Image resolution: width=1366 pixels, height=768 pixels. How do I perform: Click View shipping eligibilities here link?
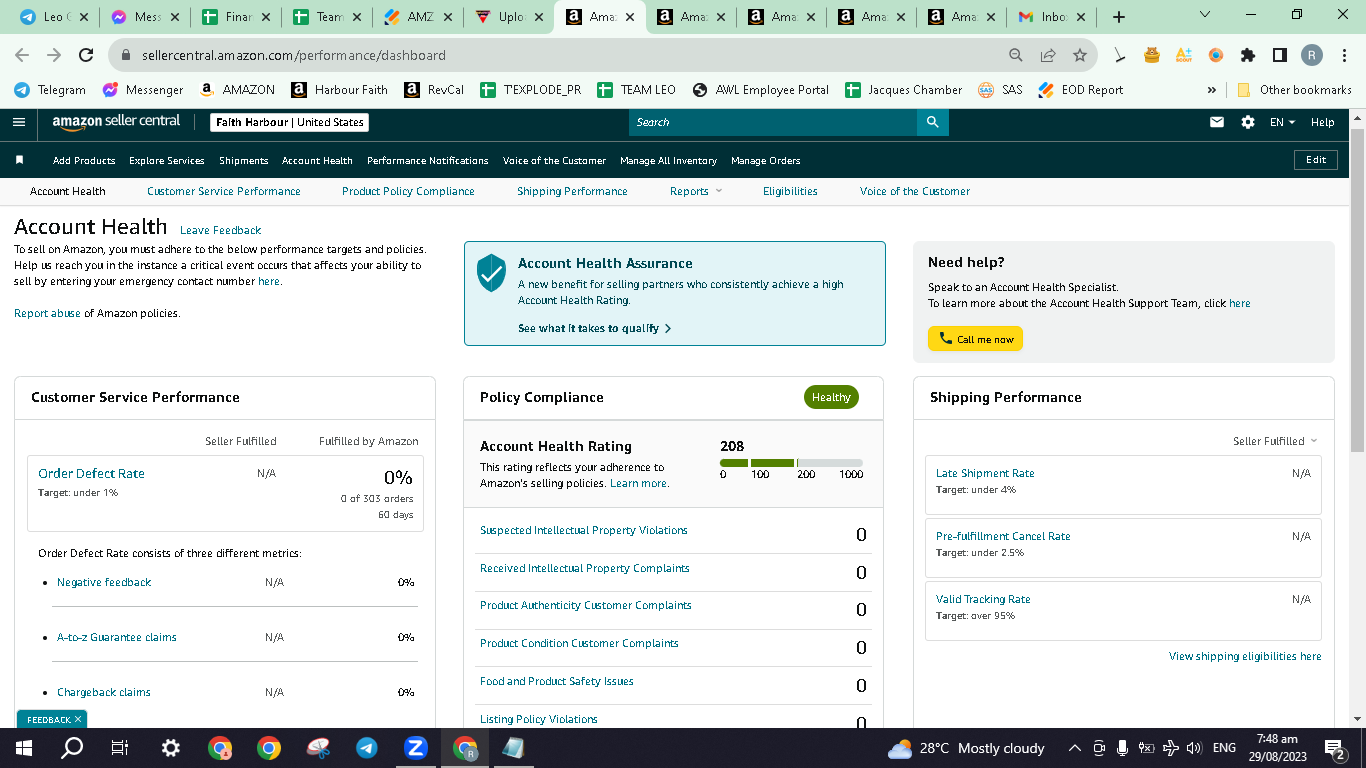coord(1245,656)
